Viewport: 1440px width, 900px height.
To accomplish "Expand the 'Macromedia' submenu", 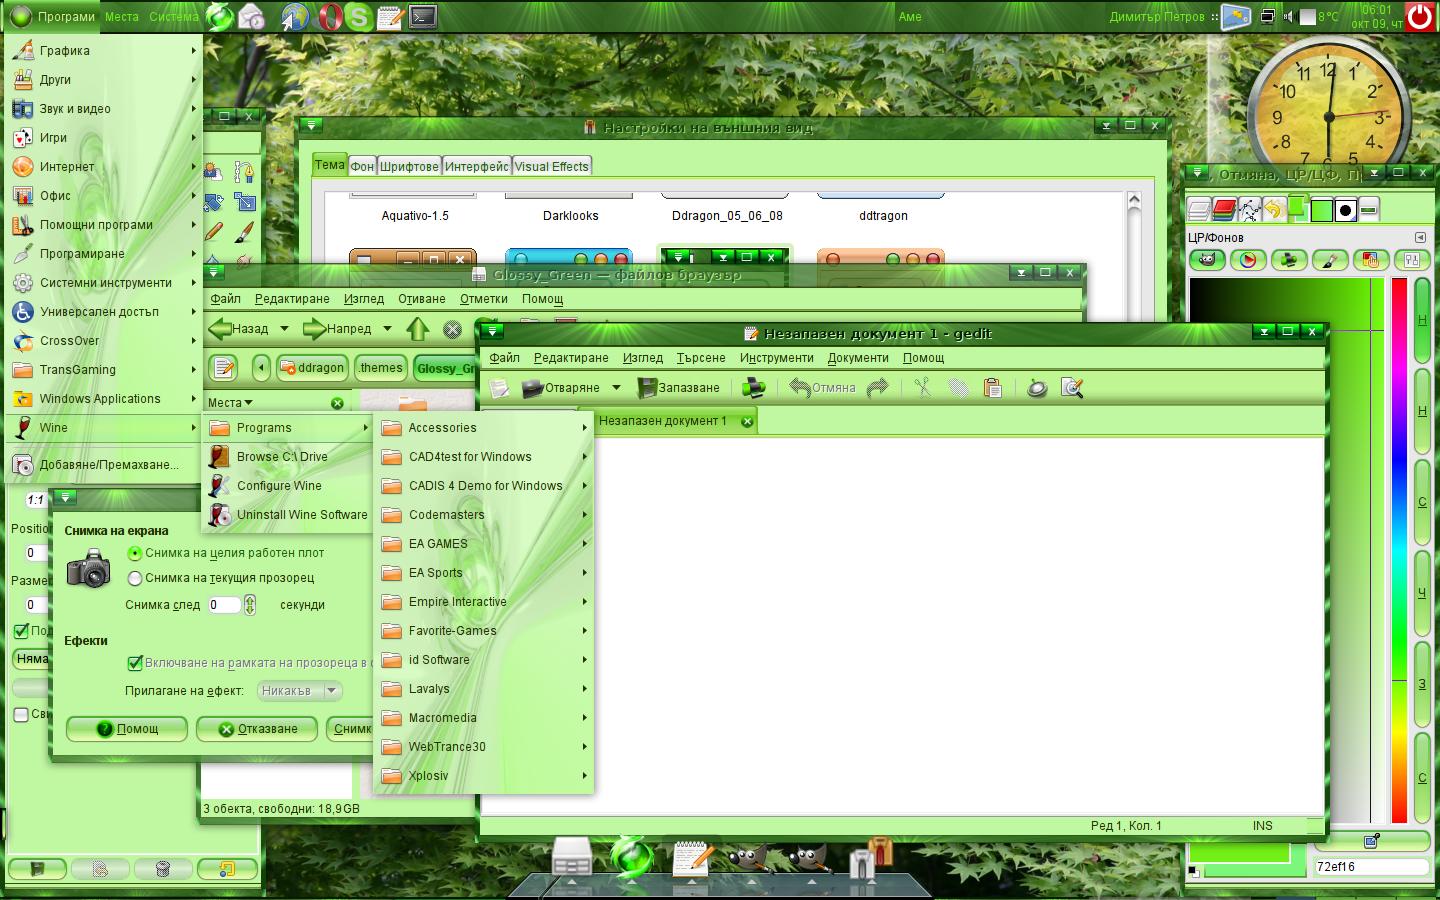I will tap(484, 718).
